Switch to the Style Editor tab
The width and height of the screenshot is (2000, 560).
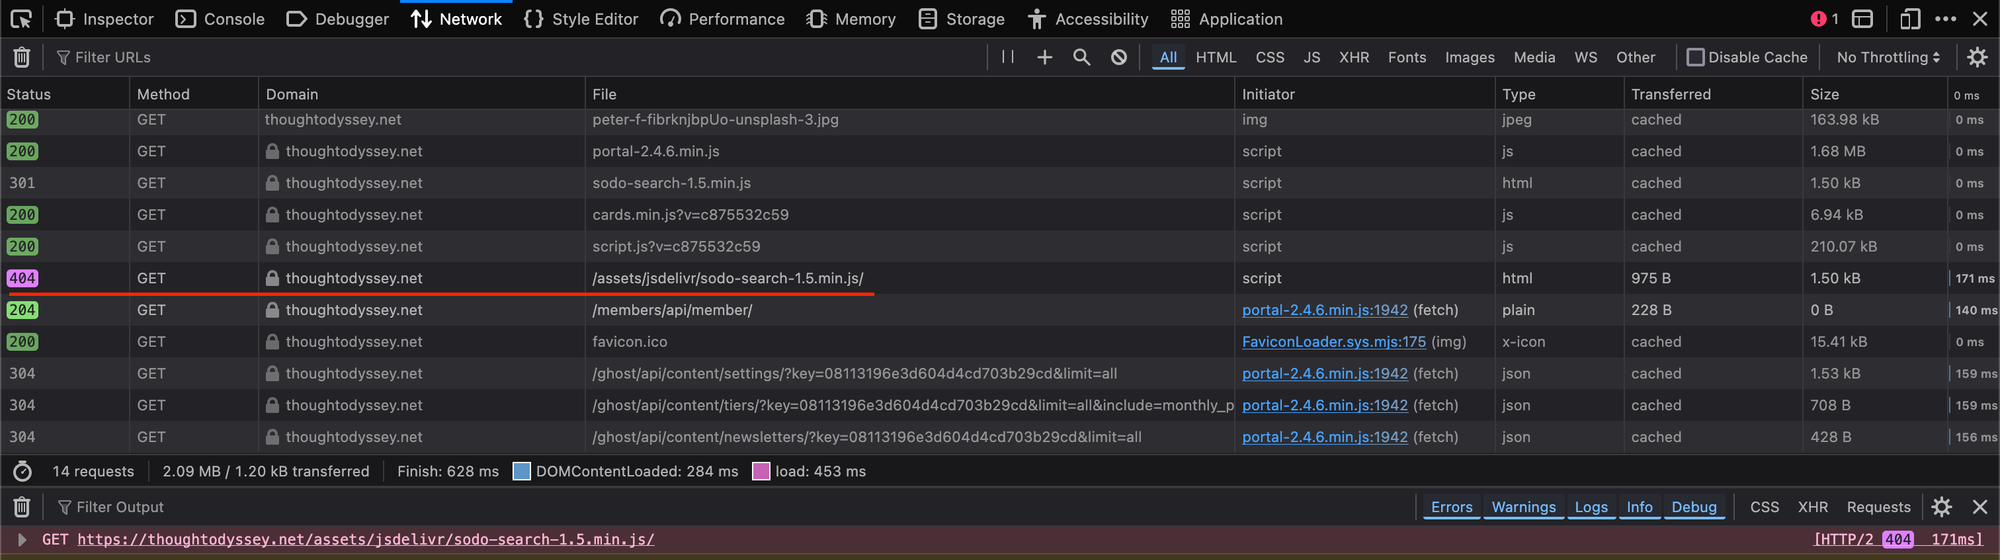581,19
